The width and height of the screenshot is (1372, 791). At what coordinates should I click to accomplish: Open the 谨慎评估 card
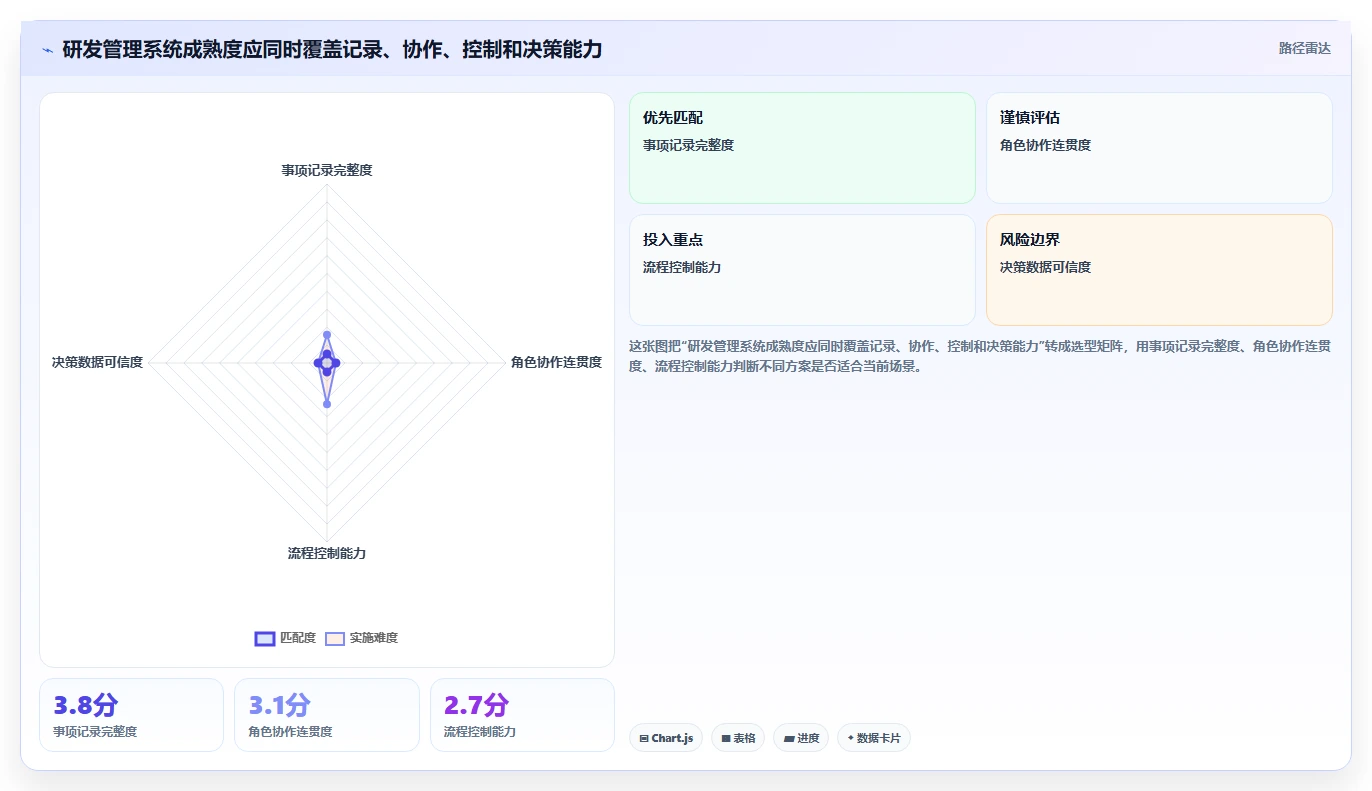click(1159, 148)
